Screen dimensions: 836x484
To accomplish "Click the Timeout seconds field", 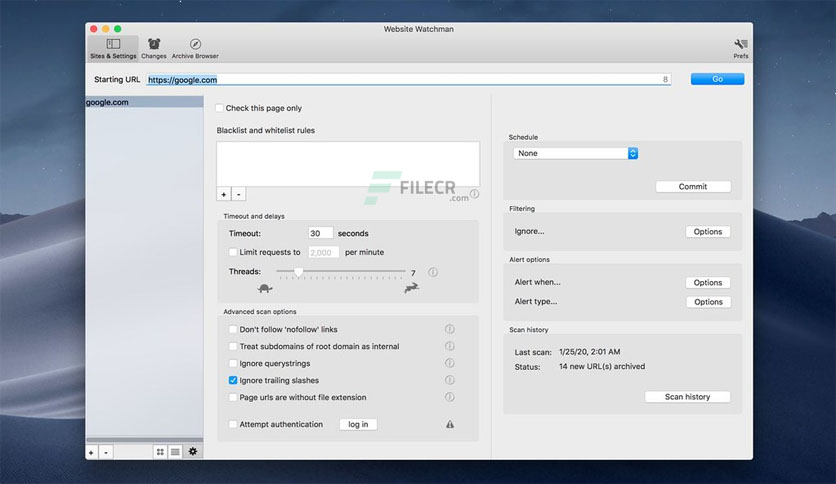I will click(320, 233).
